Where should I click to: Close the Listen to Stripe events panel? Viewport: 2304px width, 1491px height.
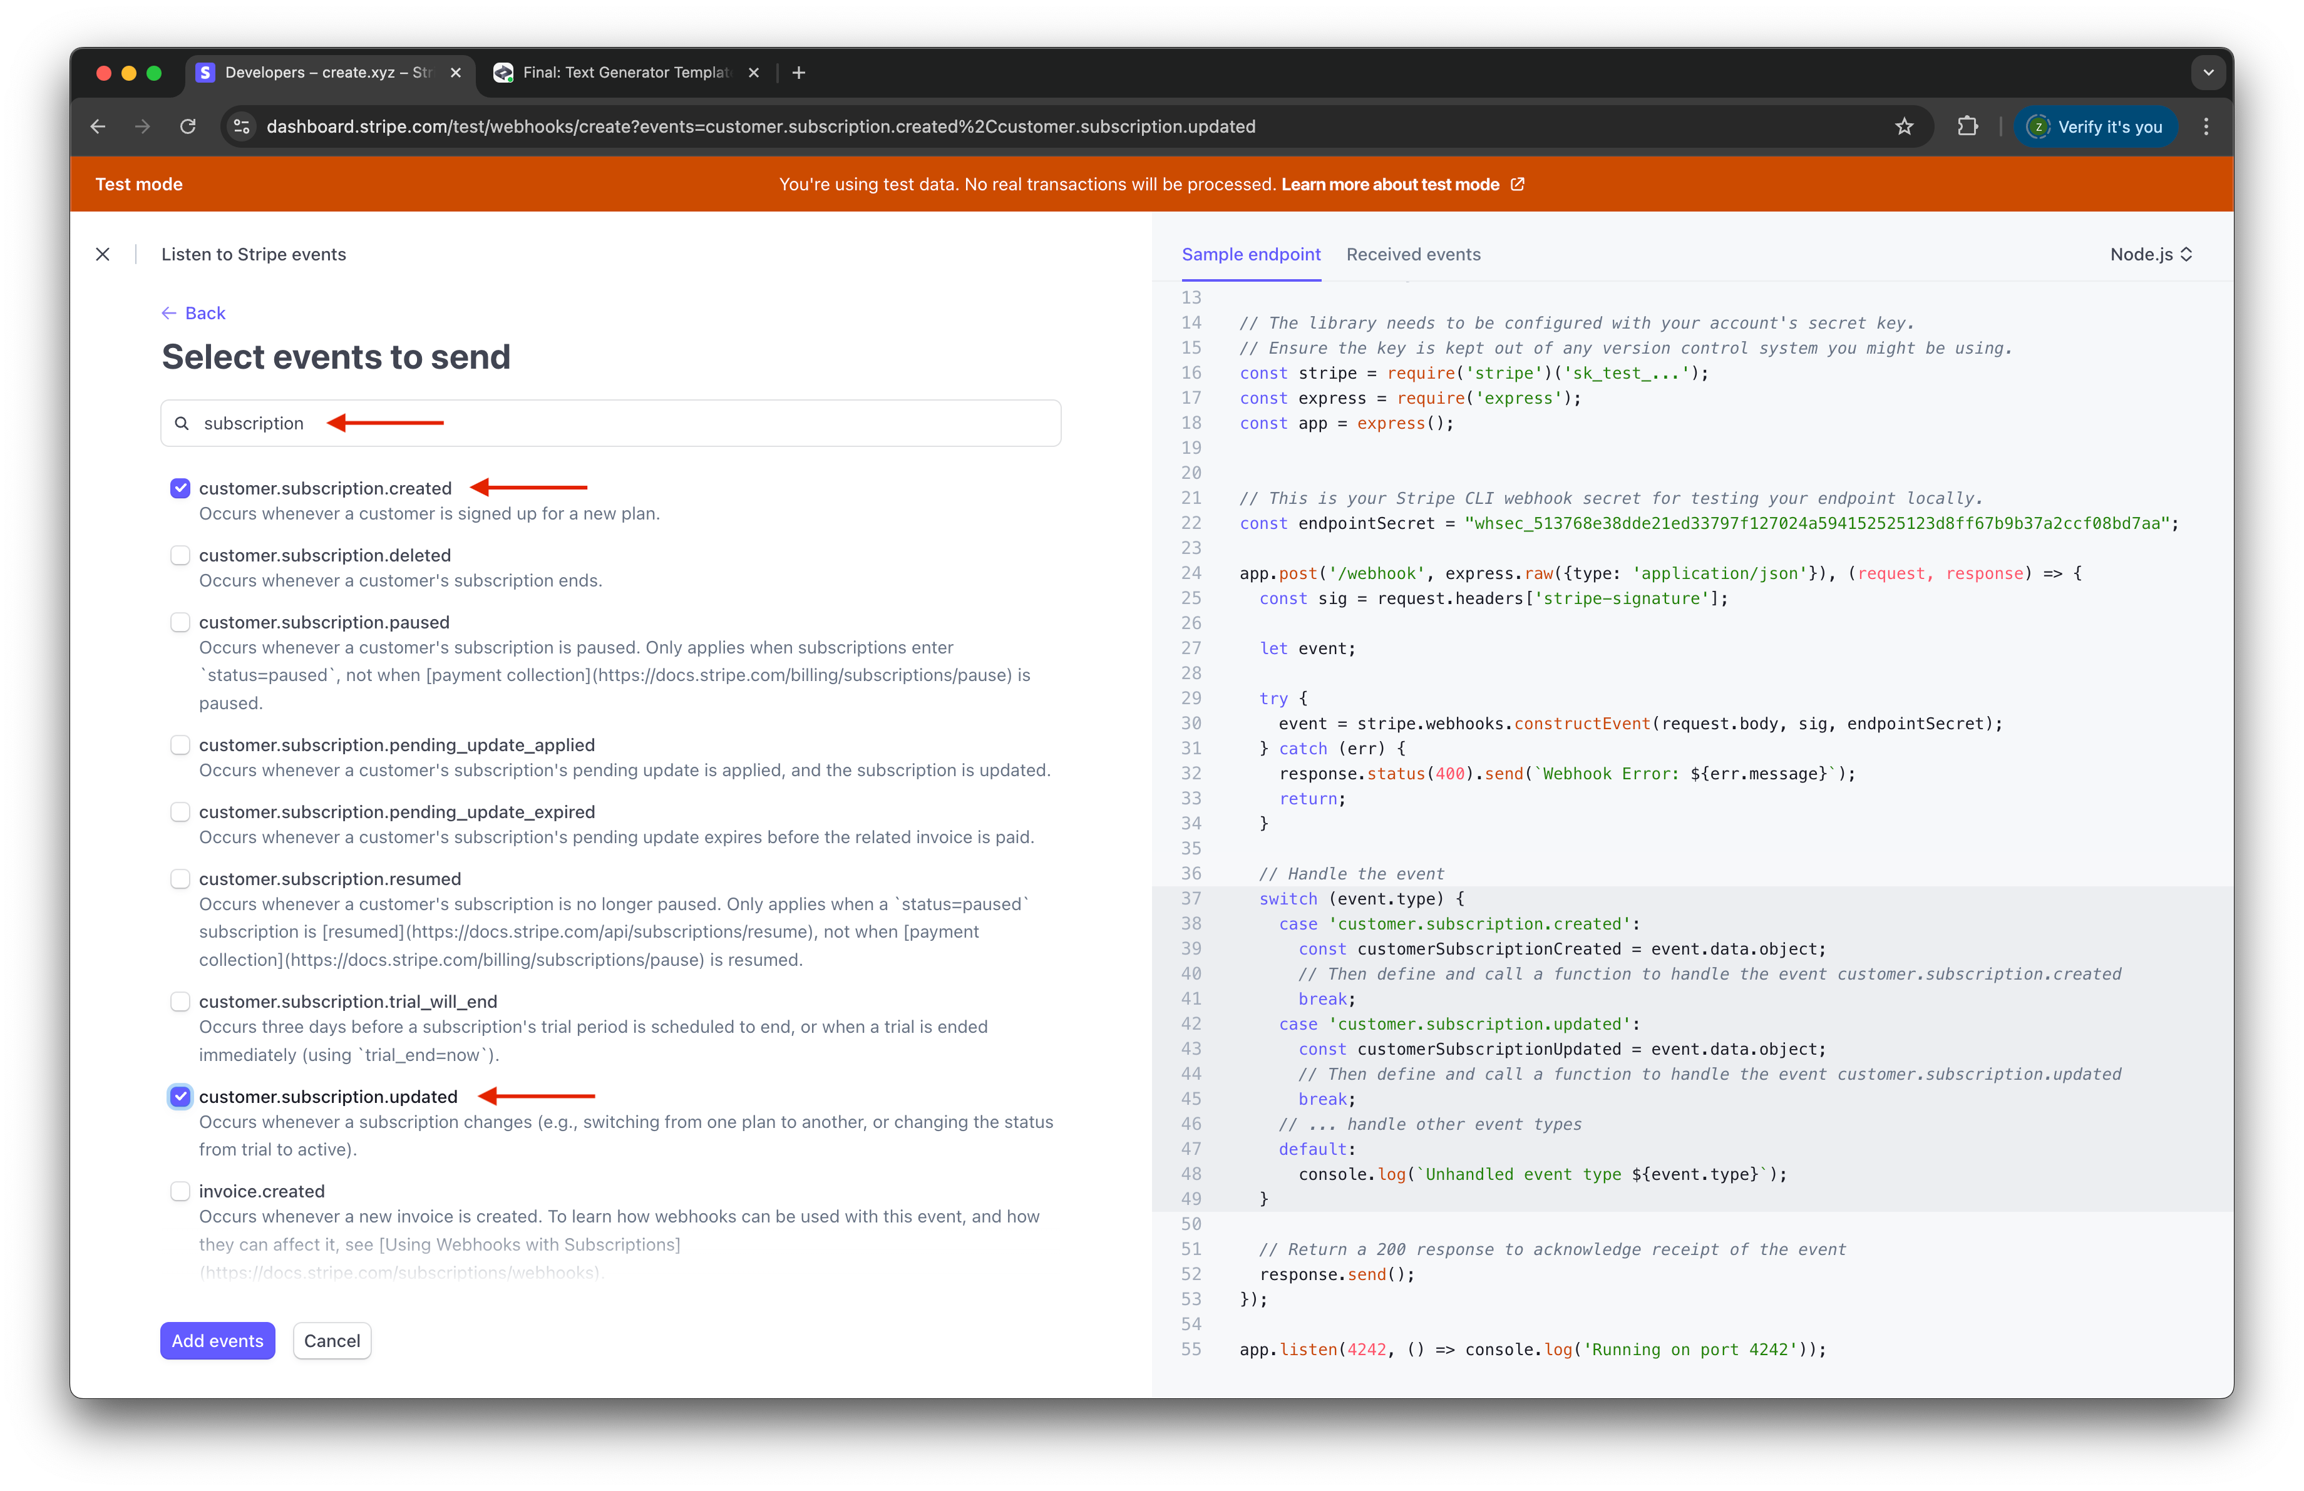[x=103, y=254]
